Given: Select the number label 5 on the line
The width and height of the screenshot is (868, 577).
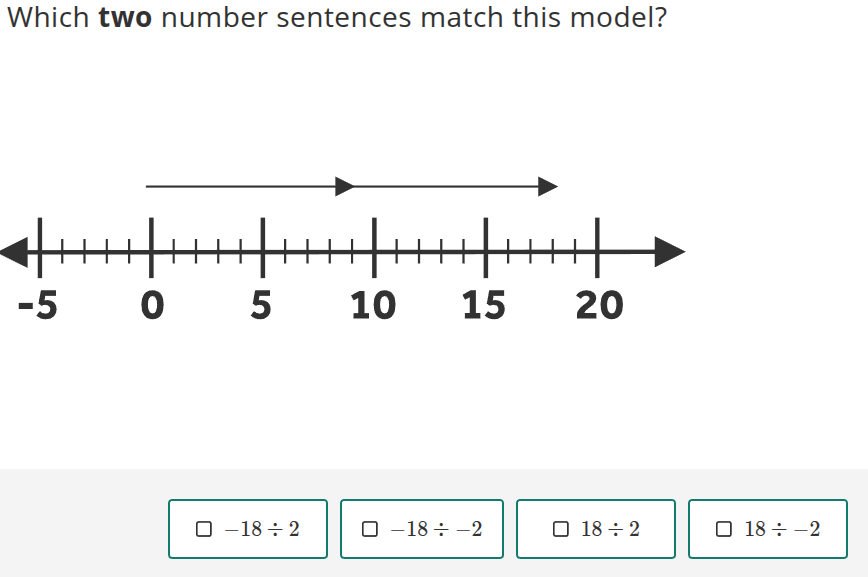Looking at the screenshot, I should 262,305.
